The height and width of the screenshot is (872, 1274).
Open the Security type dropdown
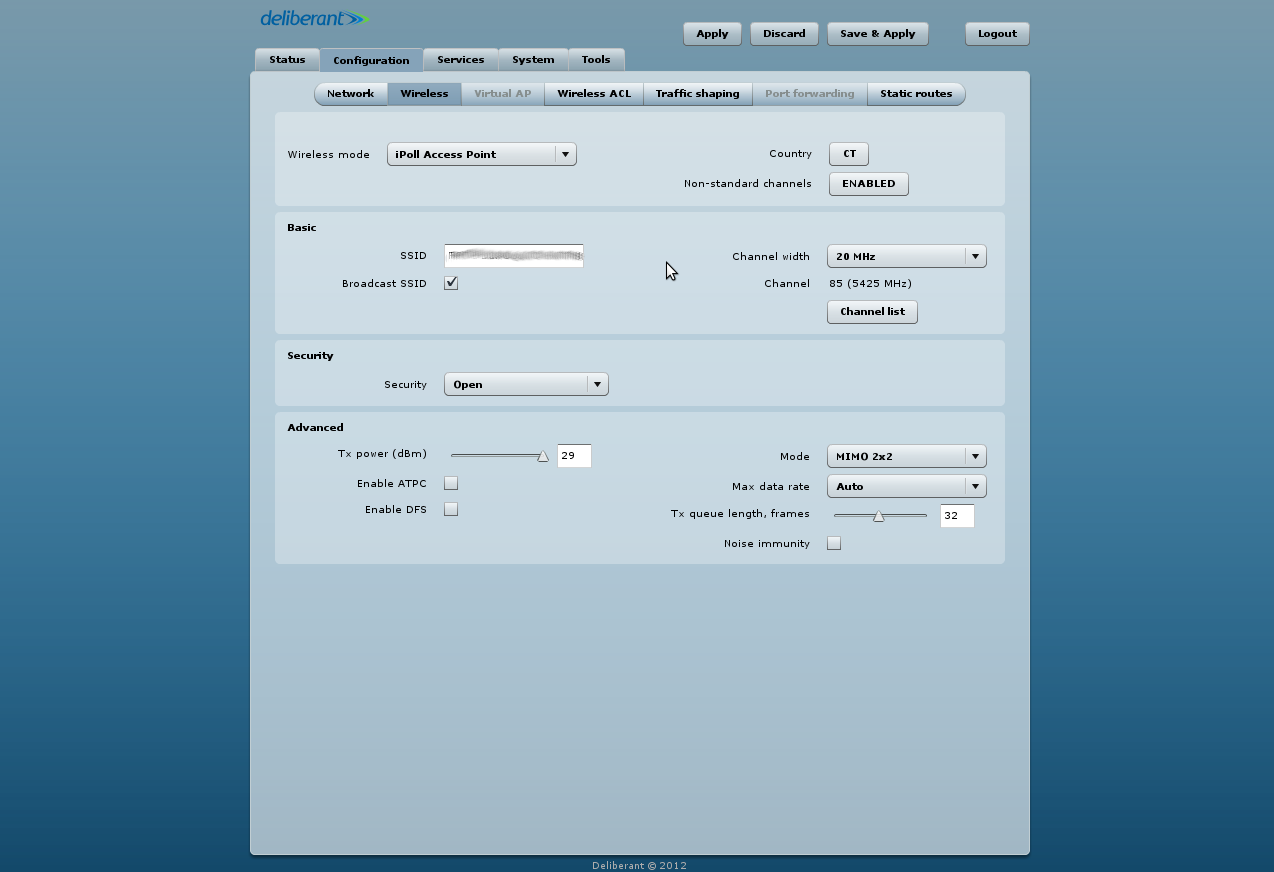(525, 384)
